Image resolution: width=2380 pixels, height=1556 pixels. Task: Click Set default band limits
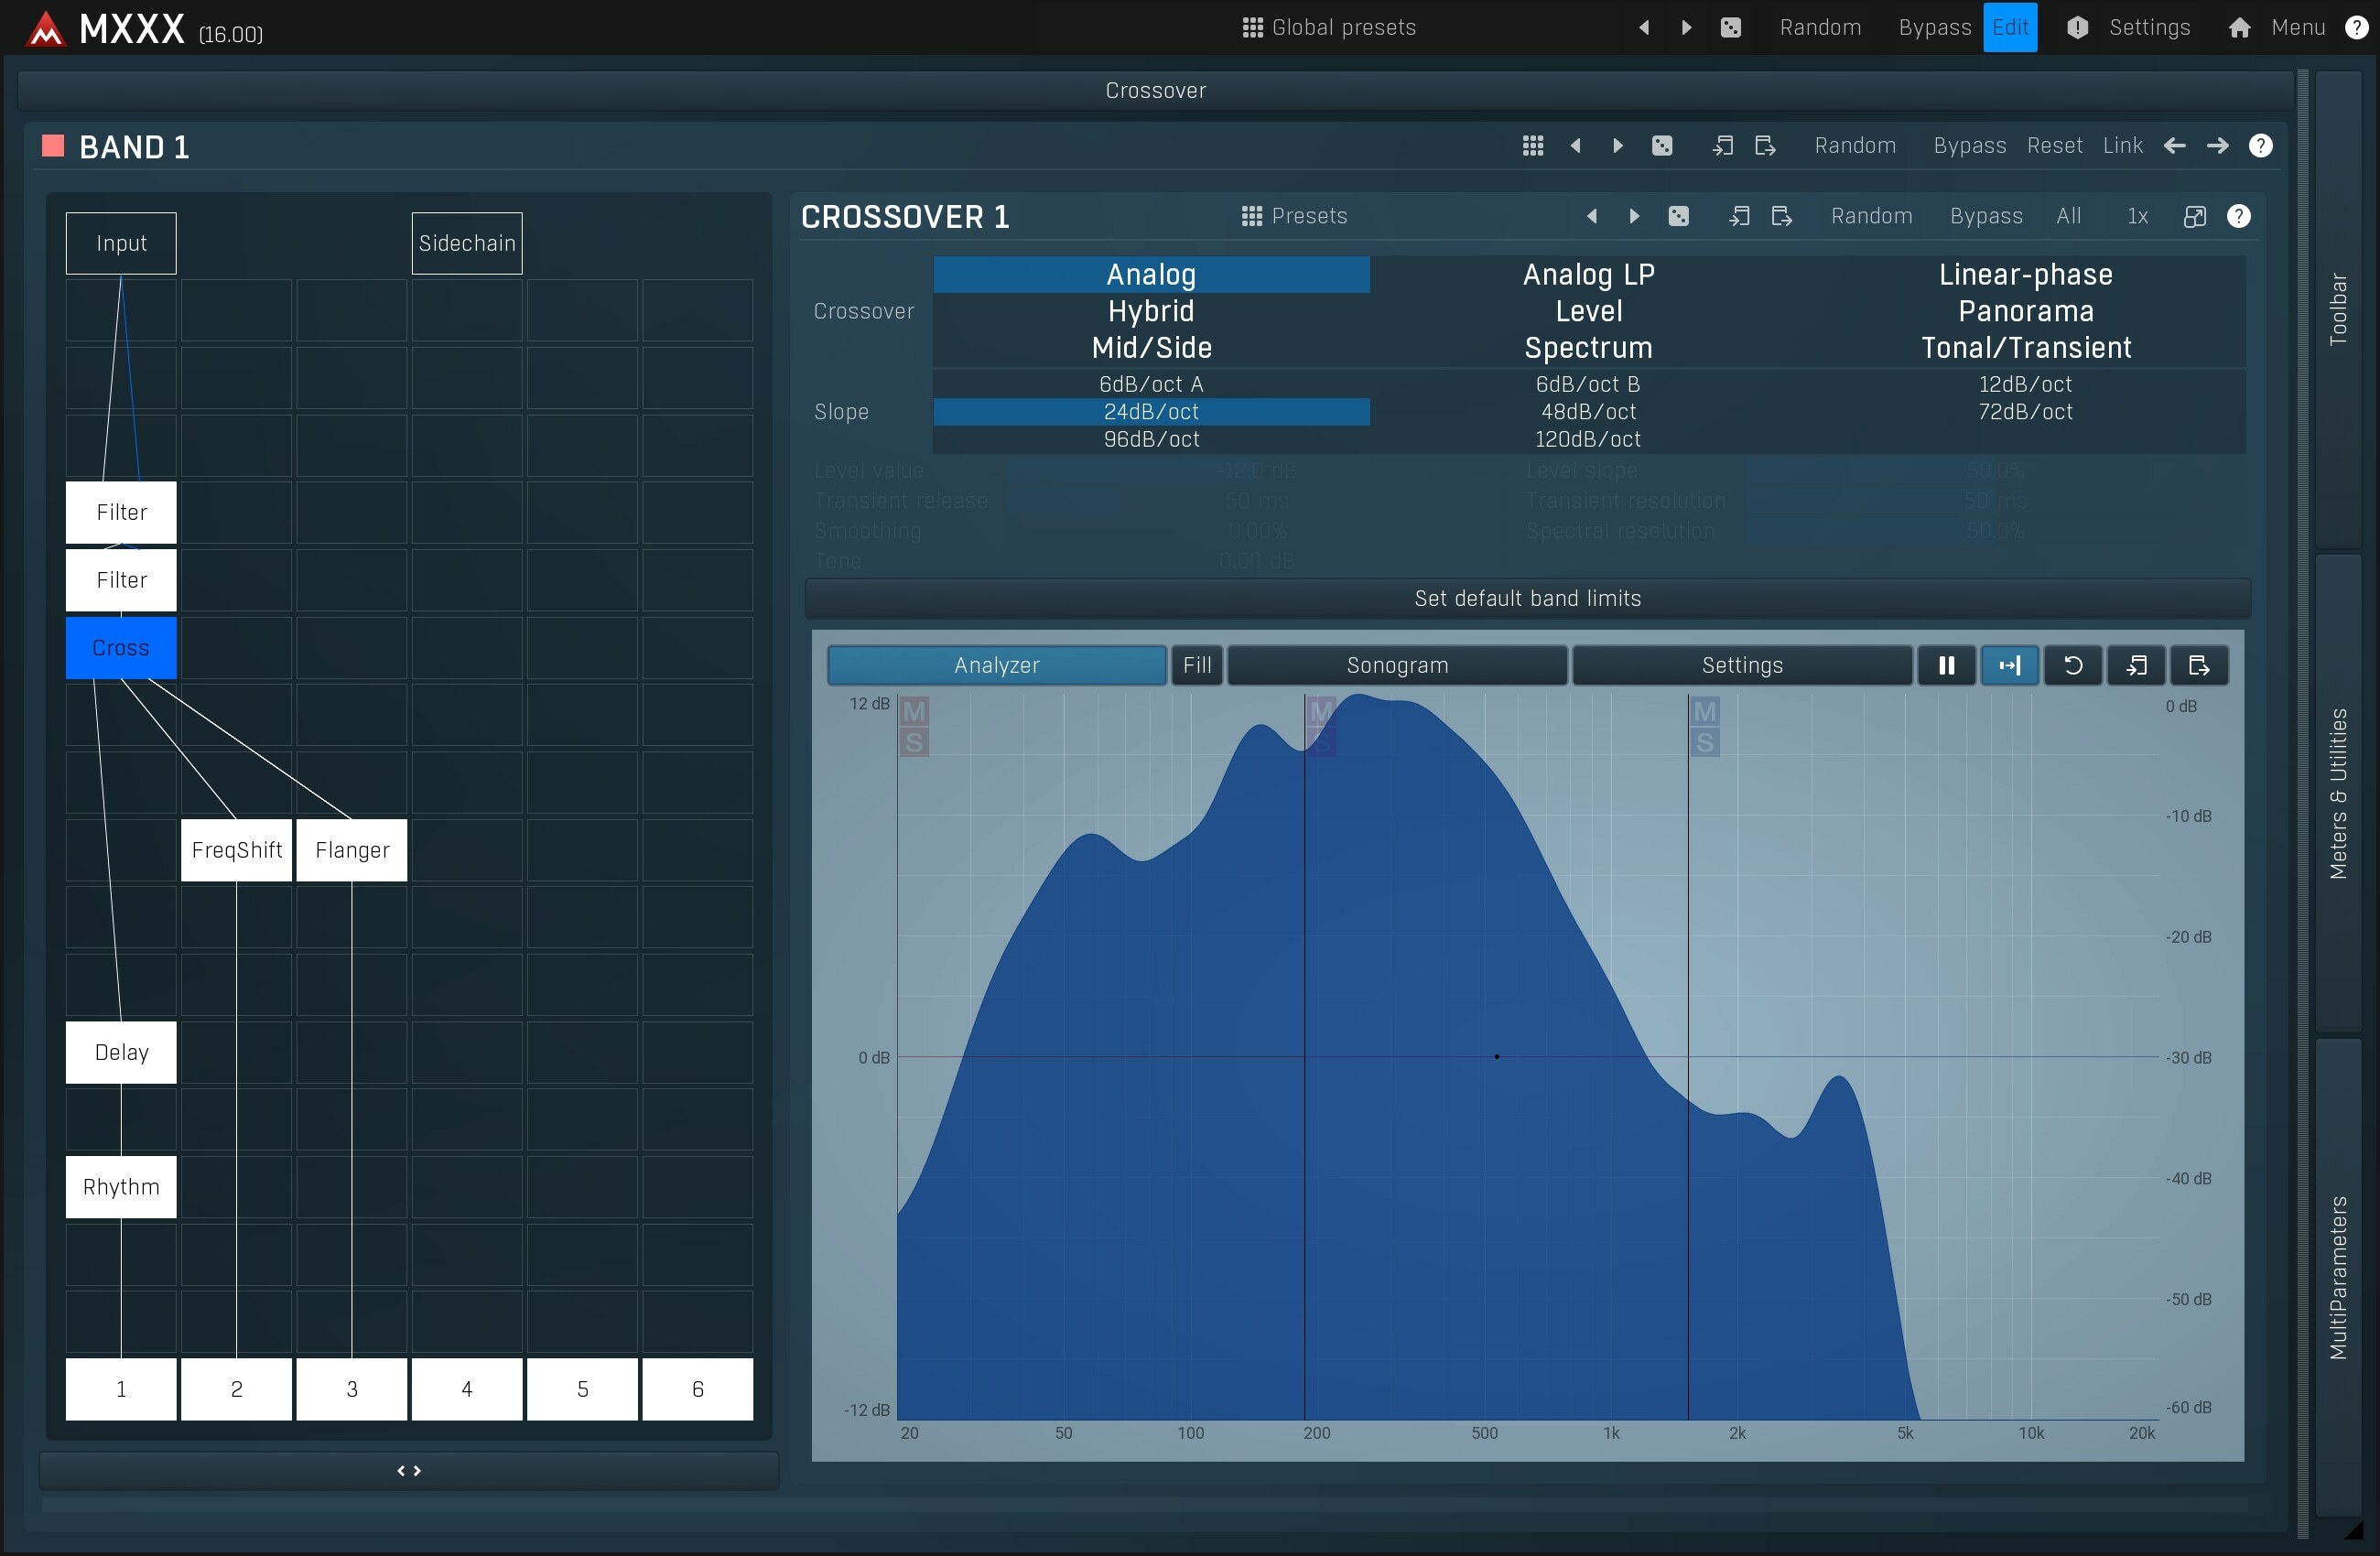pos(1527,598)
